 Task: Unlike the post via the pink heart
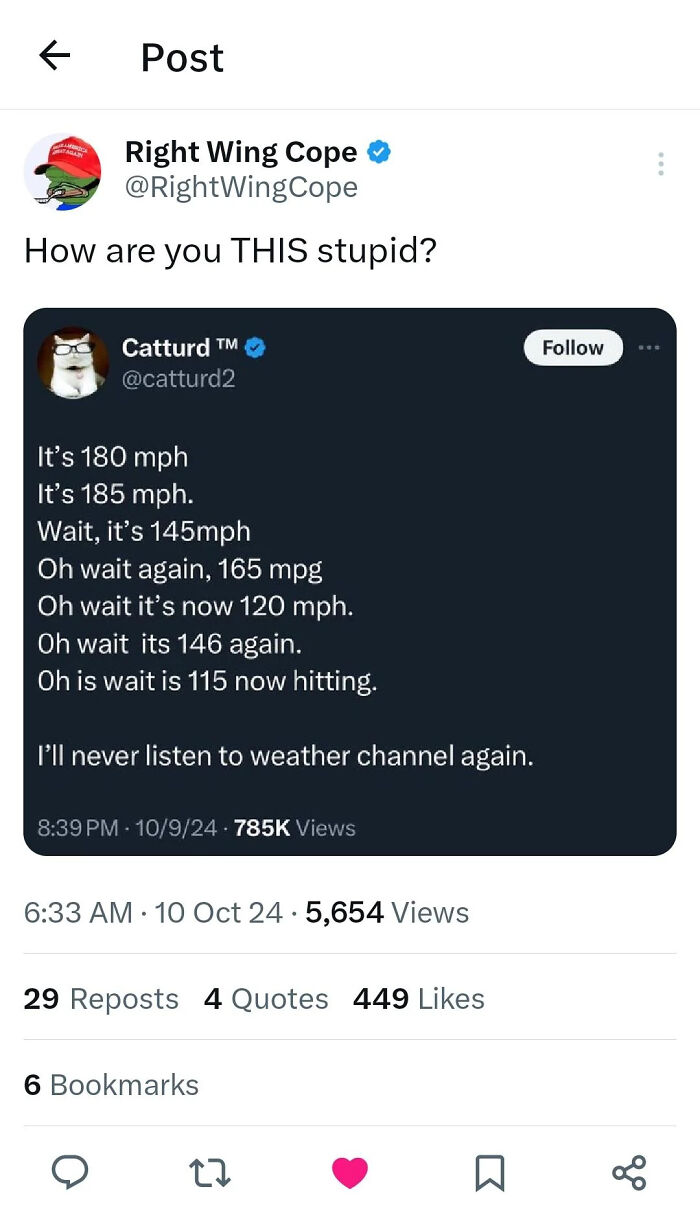point(349,1172)
